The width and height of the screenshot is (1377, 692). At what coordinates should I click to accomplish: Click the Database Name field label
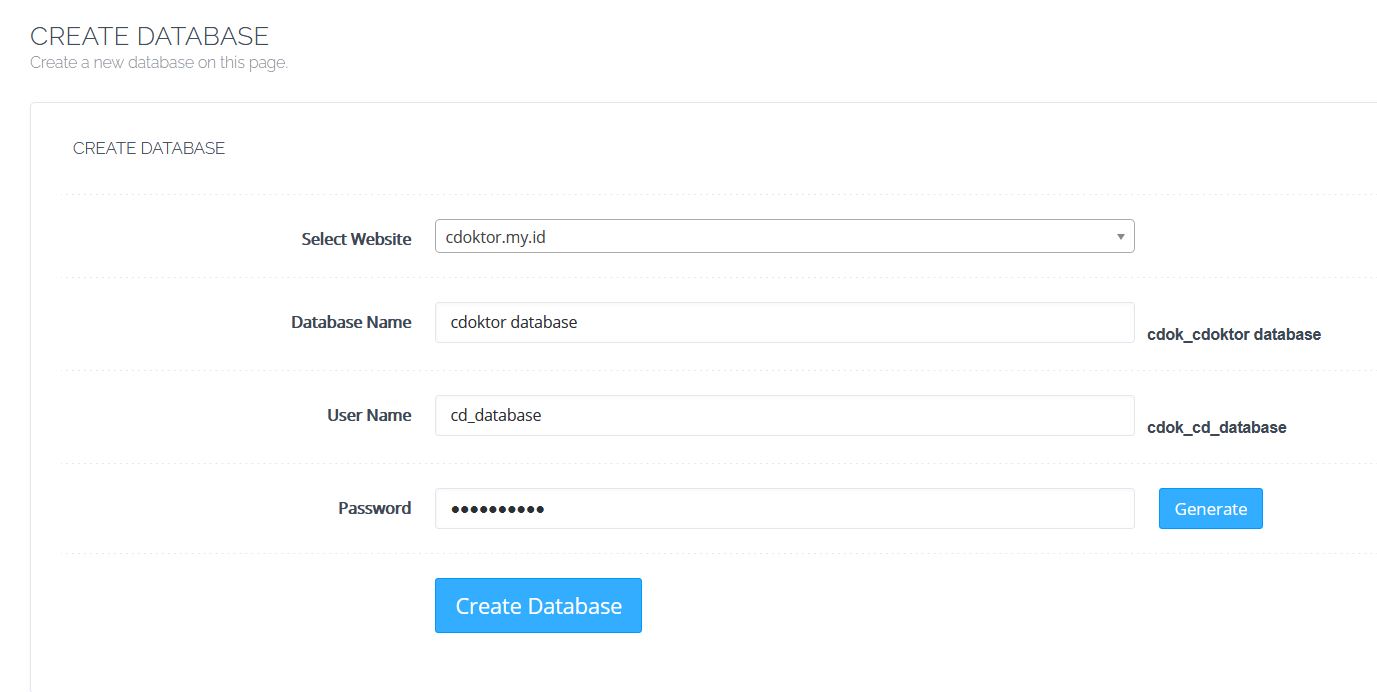350,322
